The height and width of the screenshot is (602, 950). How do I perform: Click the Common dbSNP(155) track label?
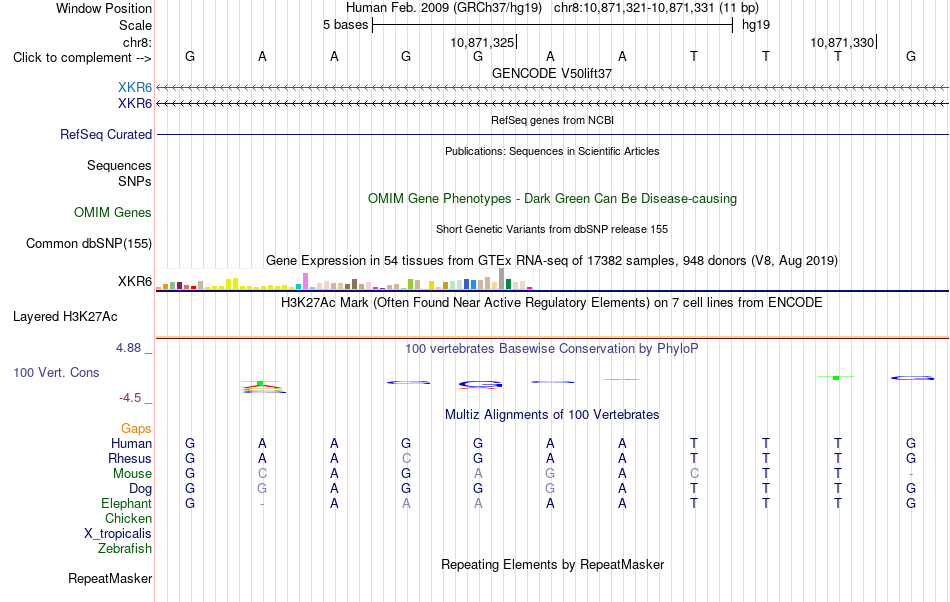88,243
